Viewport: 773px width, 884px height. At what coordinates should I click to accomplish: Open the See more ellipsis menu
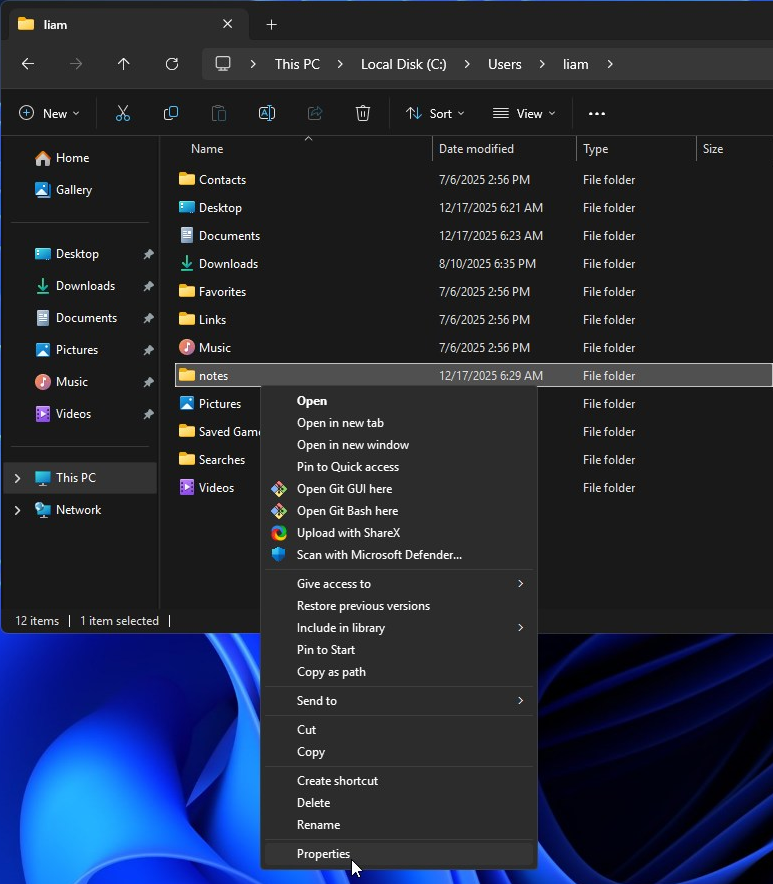coord(597,114)
